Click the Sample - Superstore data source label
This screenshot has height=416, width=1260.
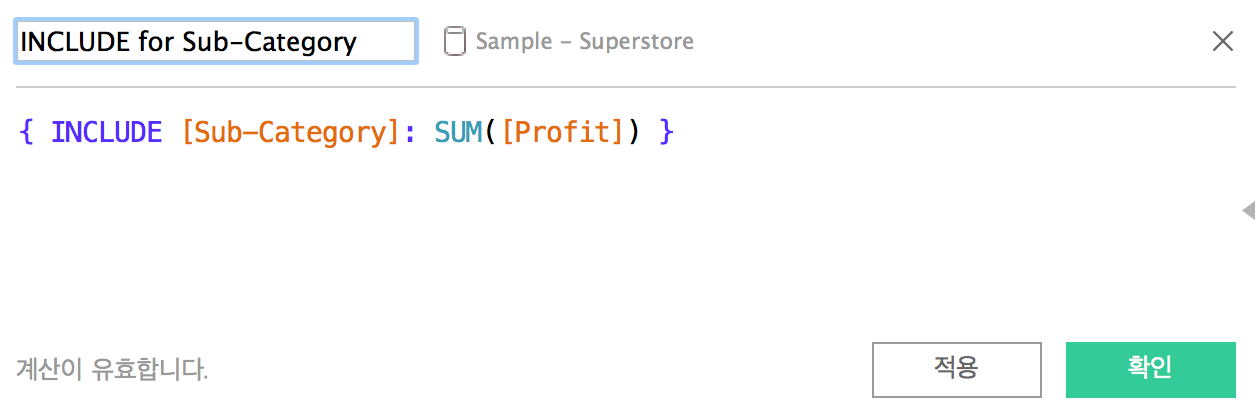584,42
